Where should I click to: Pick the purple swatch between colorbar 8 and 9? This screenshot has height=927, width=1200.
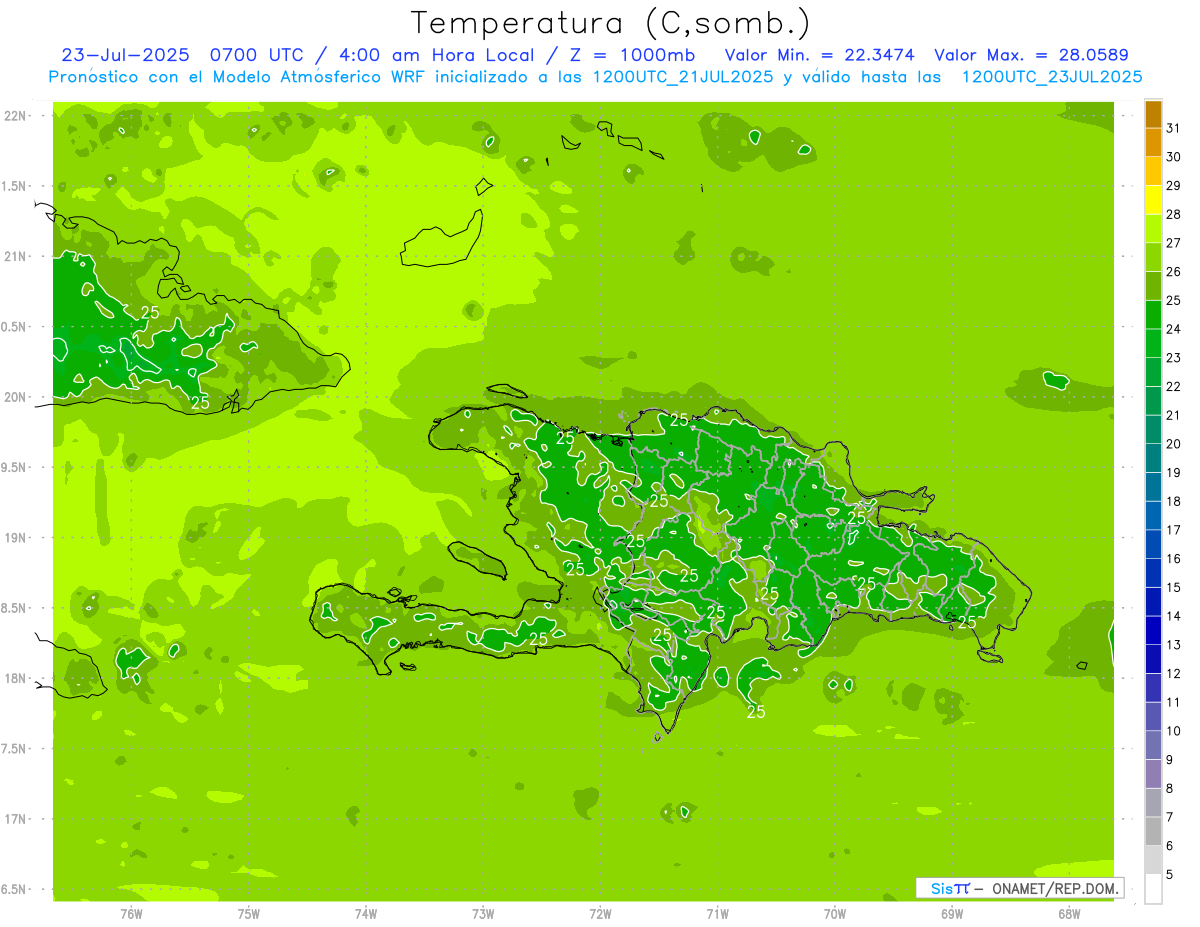point(1153,774)
